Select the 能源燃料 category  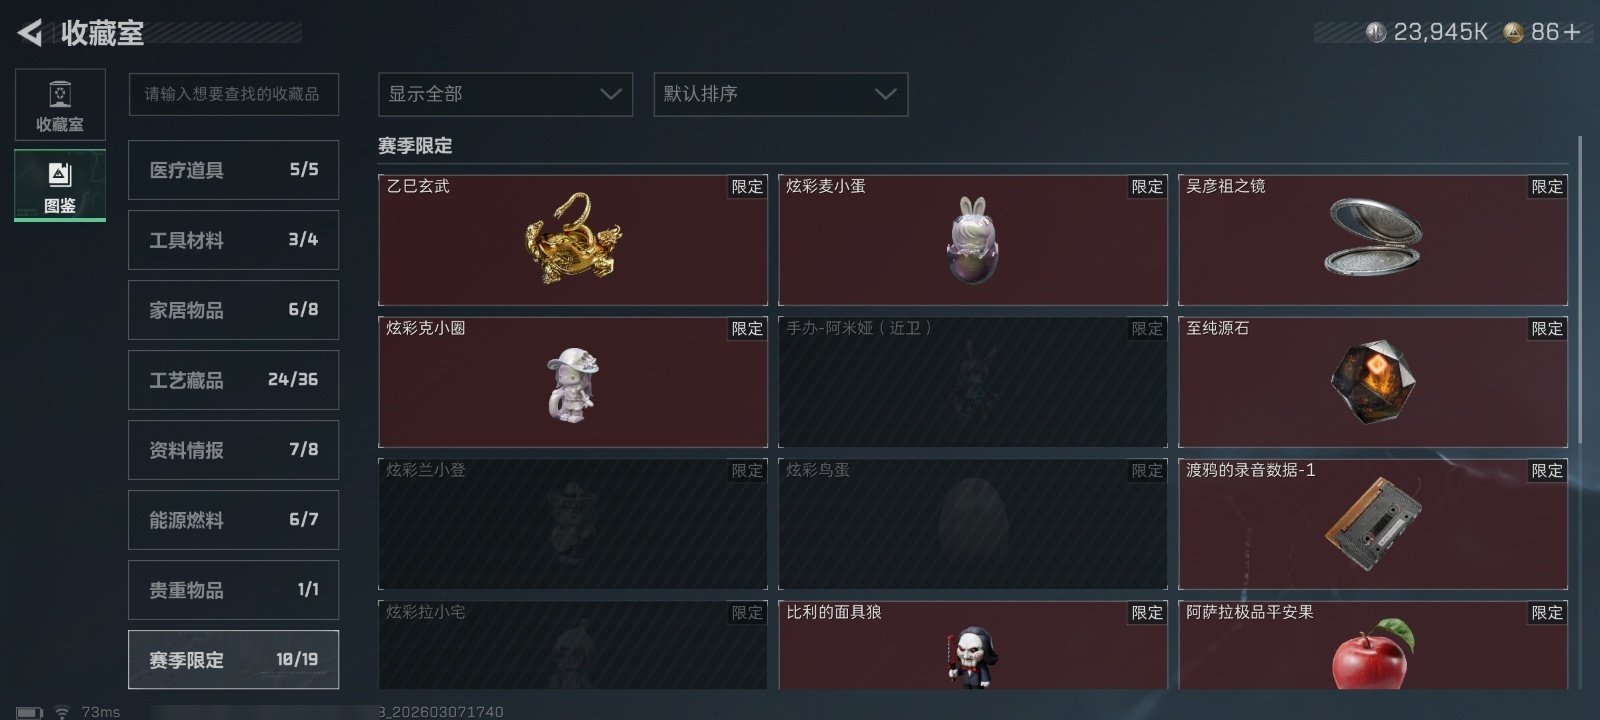tap(233, 520)
